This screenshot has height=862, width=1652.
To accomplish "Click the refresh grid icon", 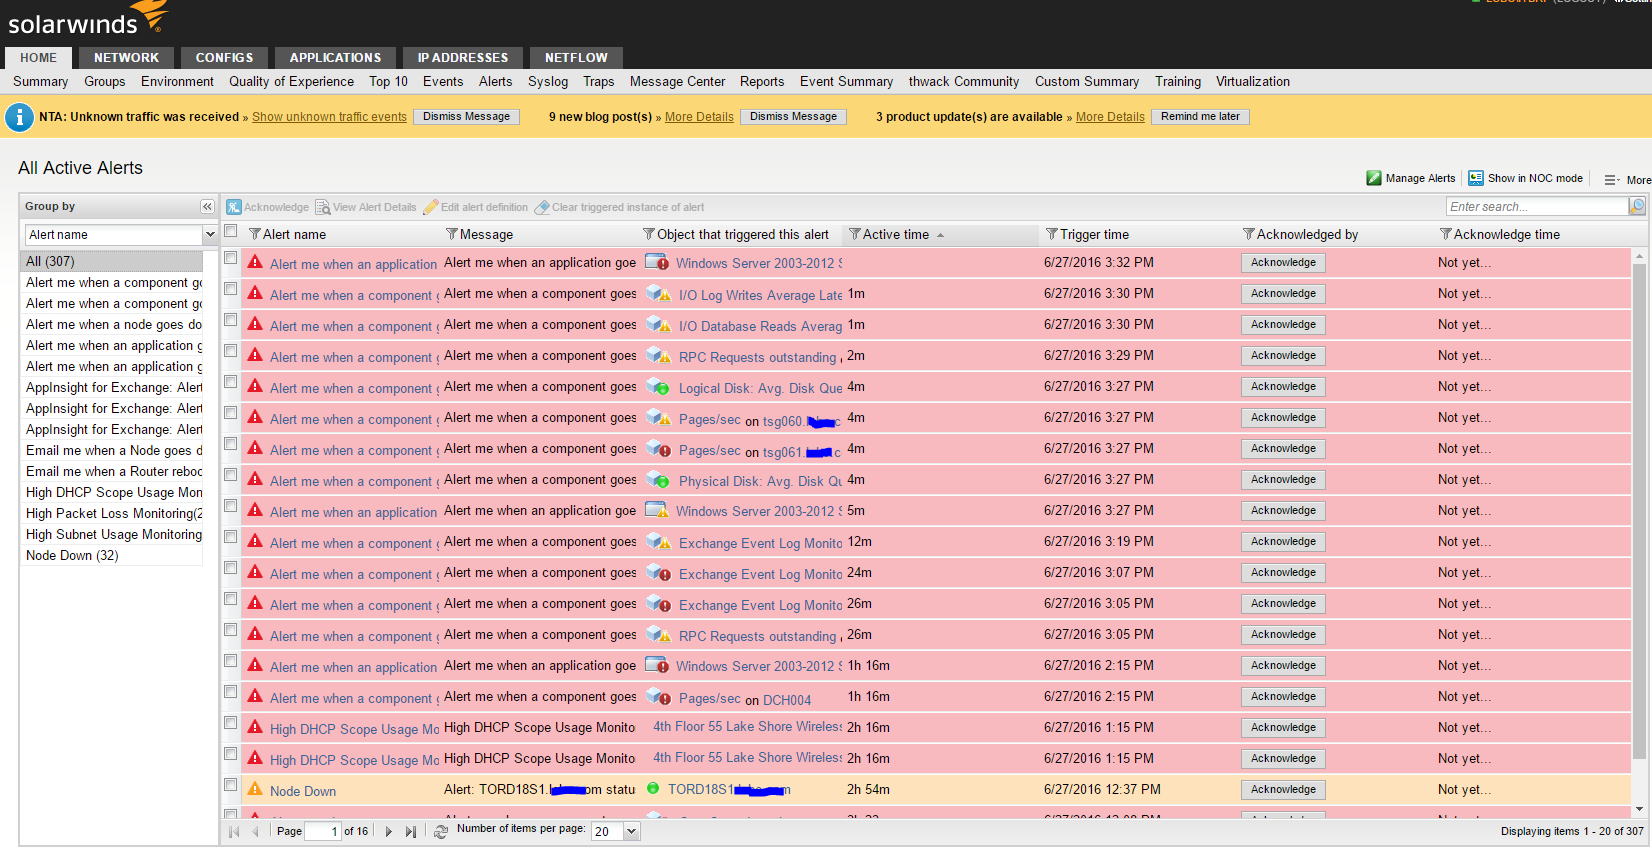I will point(441,832).
